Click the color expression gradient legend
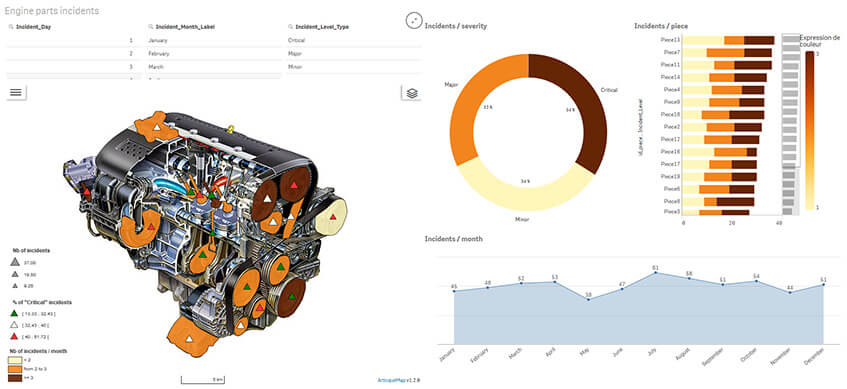Image resolution: width=847 pixels, height=389 pixels. point(809,130)
